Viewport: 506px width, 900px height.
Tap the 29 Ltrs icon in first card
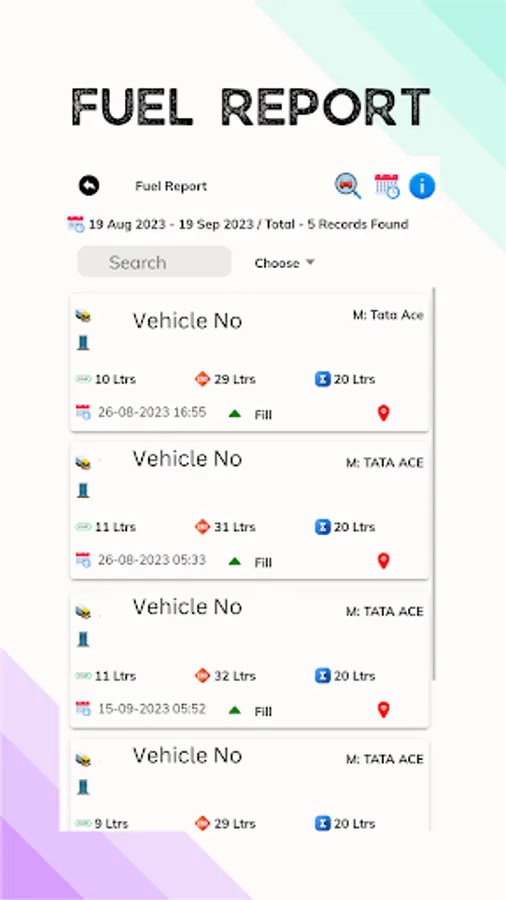[x=202, y=379]
